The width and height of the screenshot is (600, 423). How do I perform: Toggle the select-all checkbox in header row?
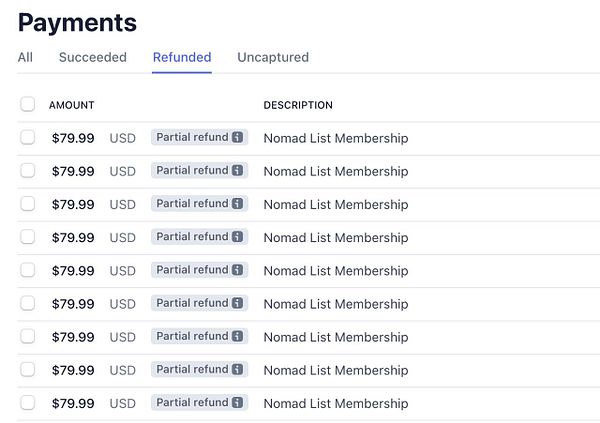point(28,104)
